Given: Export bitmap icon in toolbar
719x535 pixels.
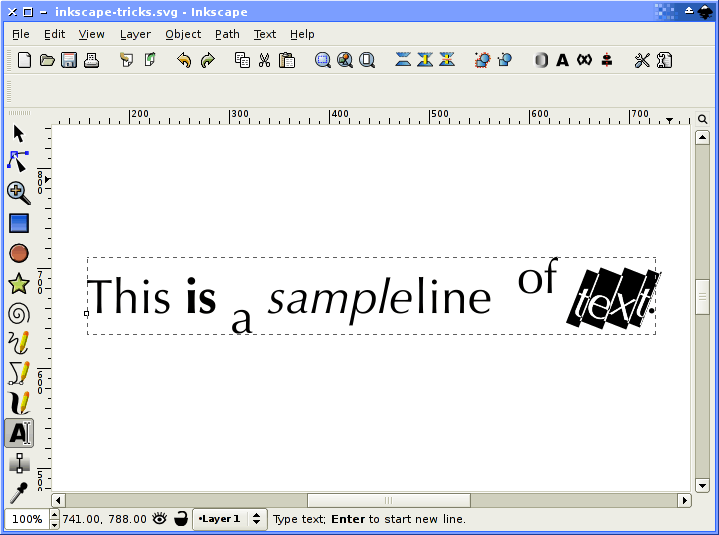Looking at the screenshot, I should click(x=149, y=60).
